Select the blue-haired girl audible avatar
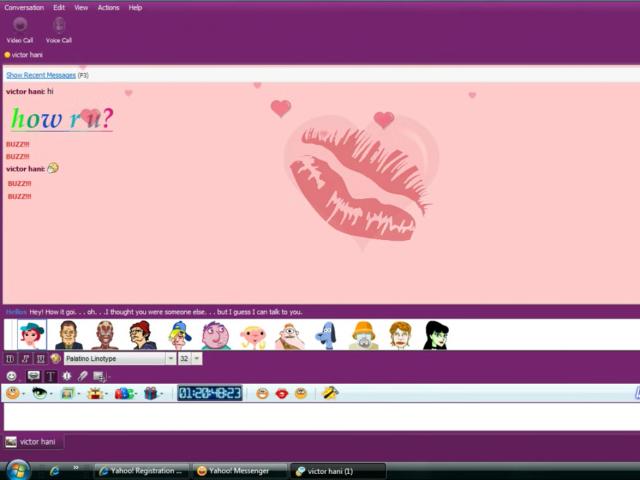 [x=32, y=335]
